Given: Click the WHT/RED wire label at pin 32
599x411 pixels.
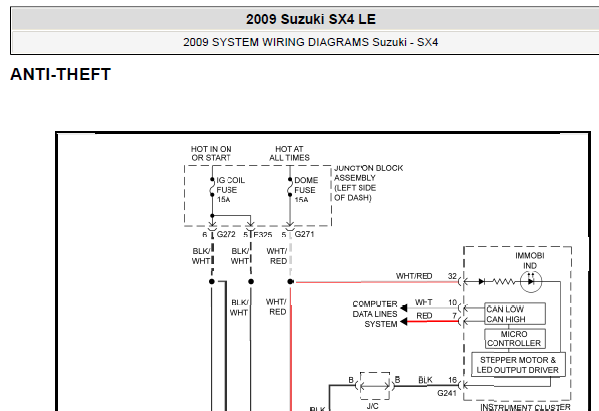Looking at the screenshot, I should pos(414,276).
